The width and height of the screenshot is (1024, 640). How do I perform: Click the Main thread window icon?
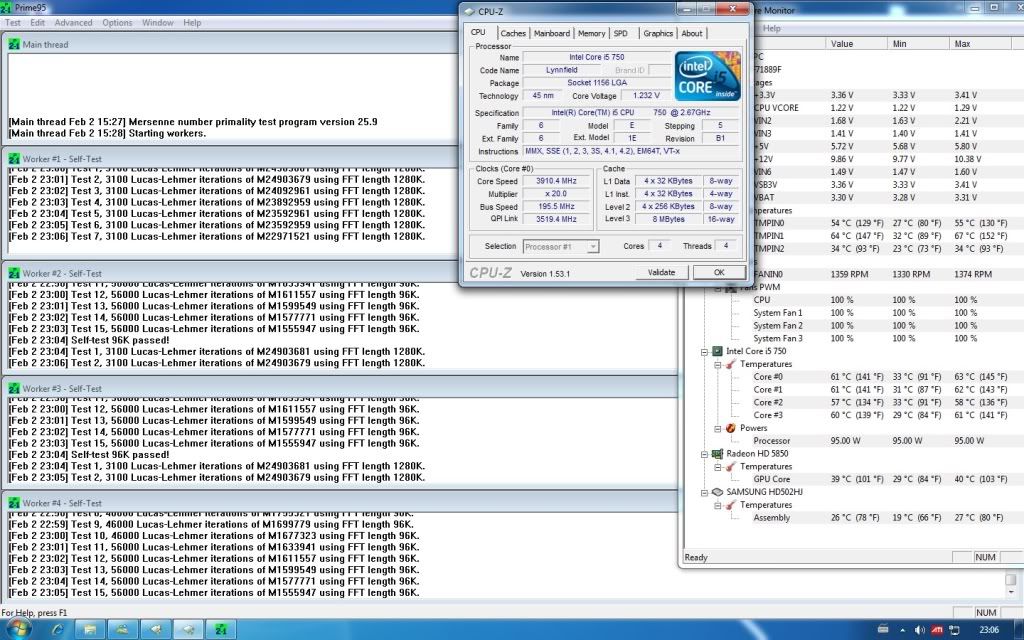[x=14, y=44]
